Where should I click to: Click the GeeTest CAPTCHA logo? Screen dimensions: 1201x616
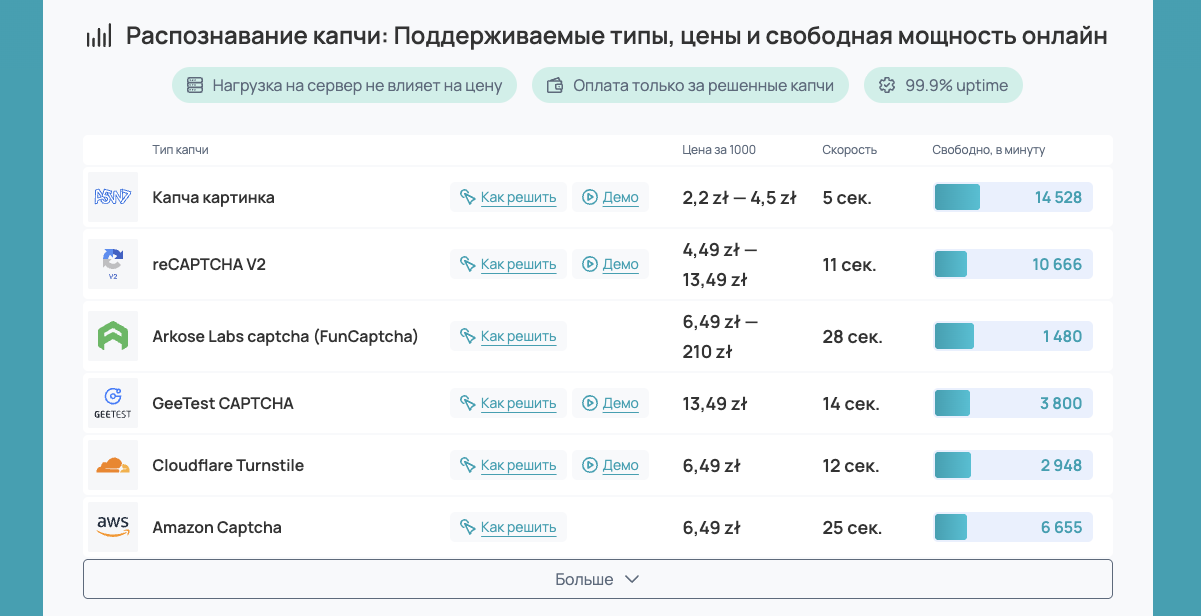[113, 402]
